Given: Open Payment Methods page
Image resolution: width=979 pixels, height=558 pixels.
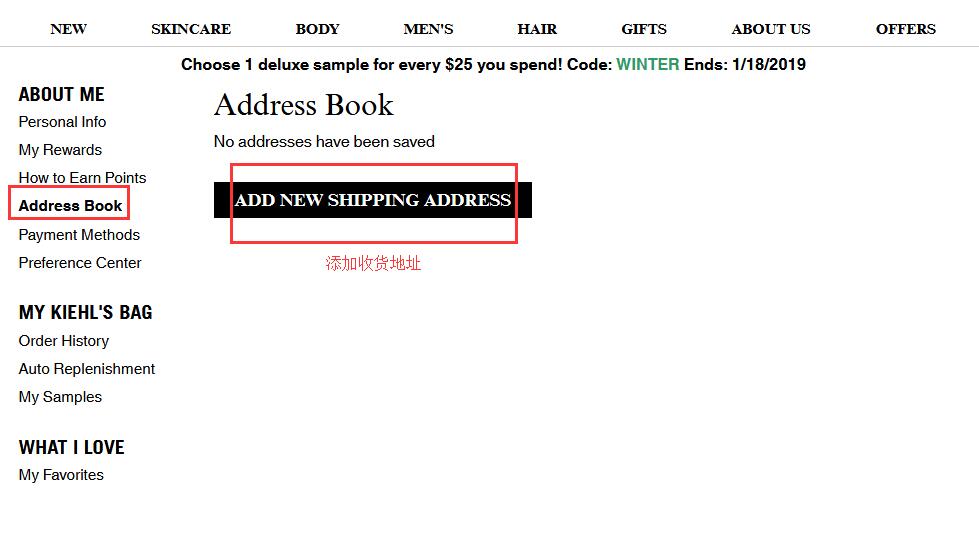Looking at the screenshot, I should tap(79, 235).
